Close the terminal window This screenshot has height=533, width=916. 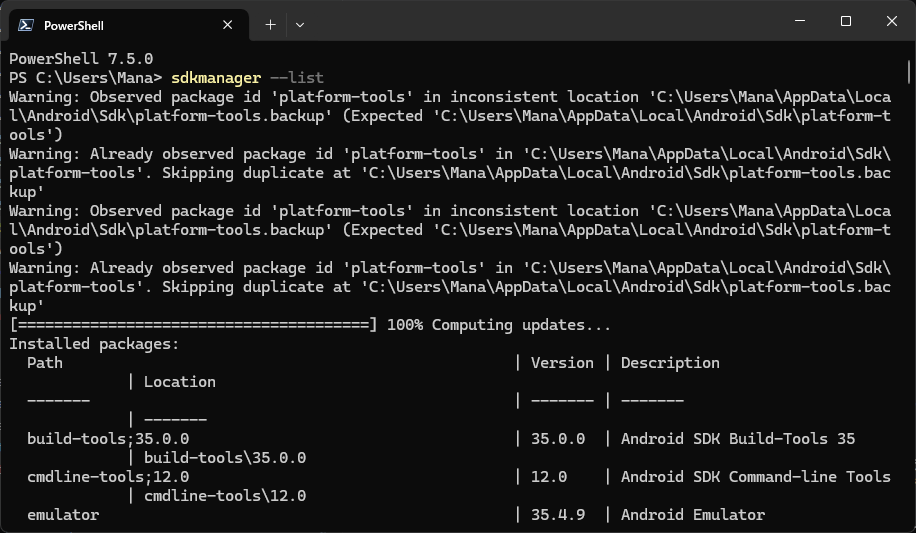[891, 21]
